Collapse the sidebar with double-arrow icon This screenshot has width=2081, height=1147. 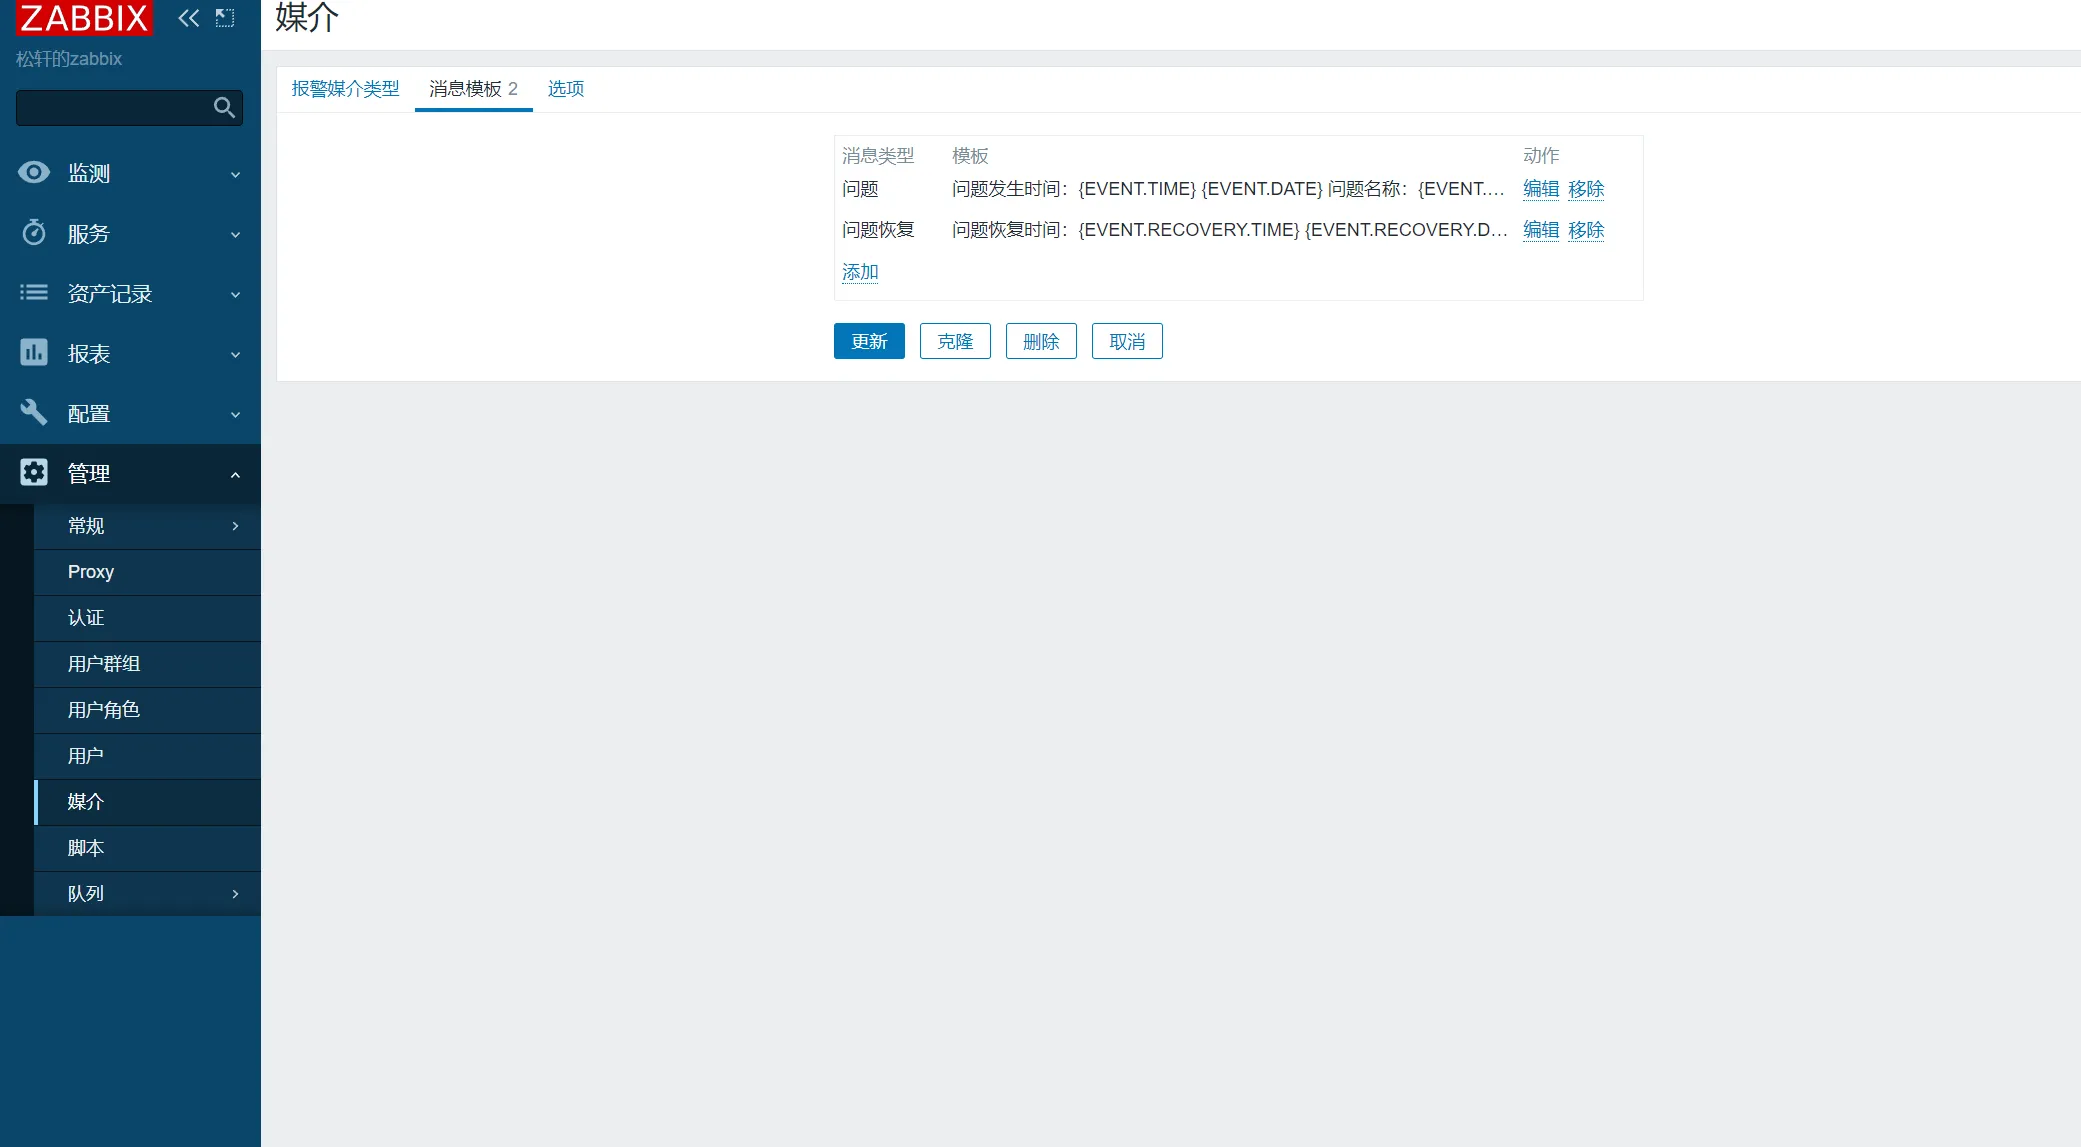pyautogui.click(x=188, y=18)
